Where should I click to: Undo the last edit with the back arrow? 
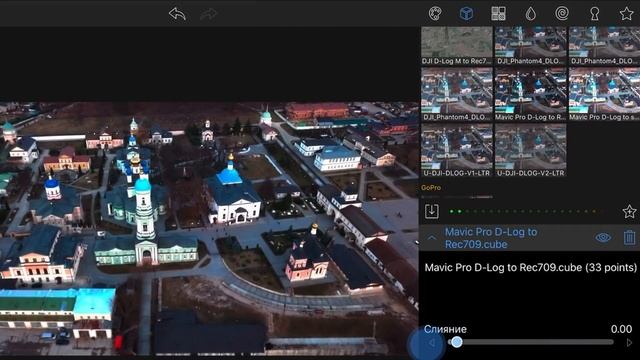[177, 14]
